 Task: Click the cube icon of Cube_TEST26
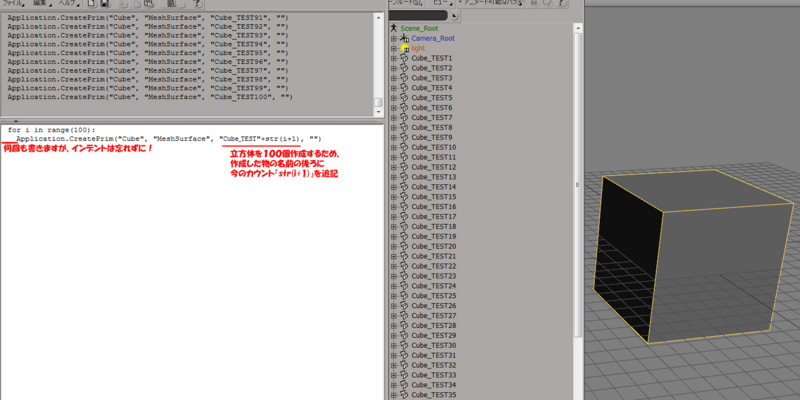[404, 306]
